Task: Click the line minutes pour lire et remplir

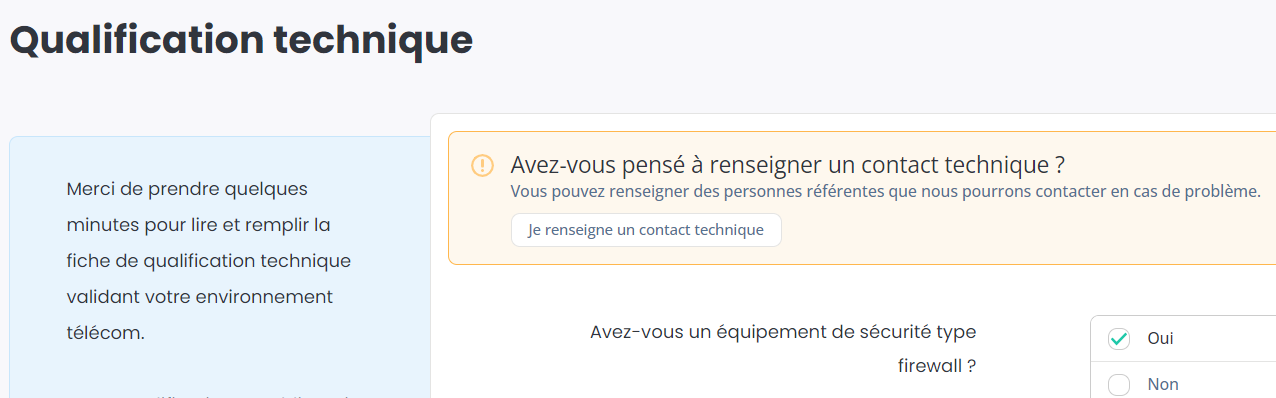Action: pyautogui.click(x=198, y=225)
